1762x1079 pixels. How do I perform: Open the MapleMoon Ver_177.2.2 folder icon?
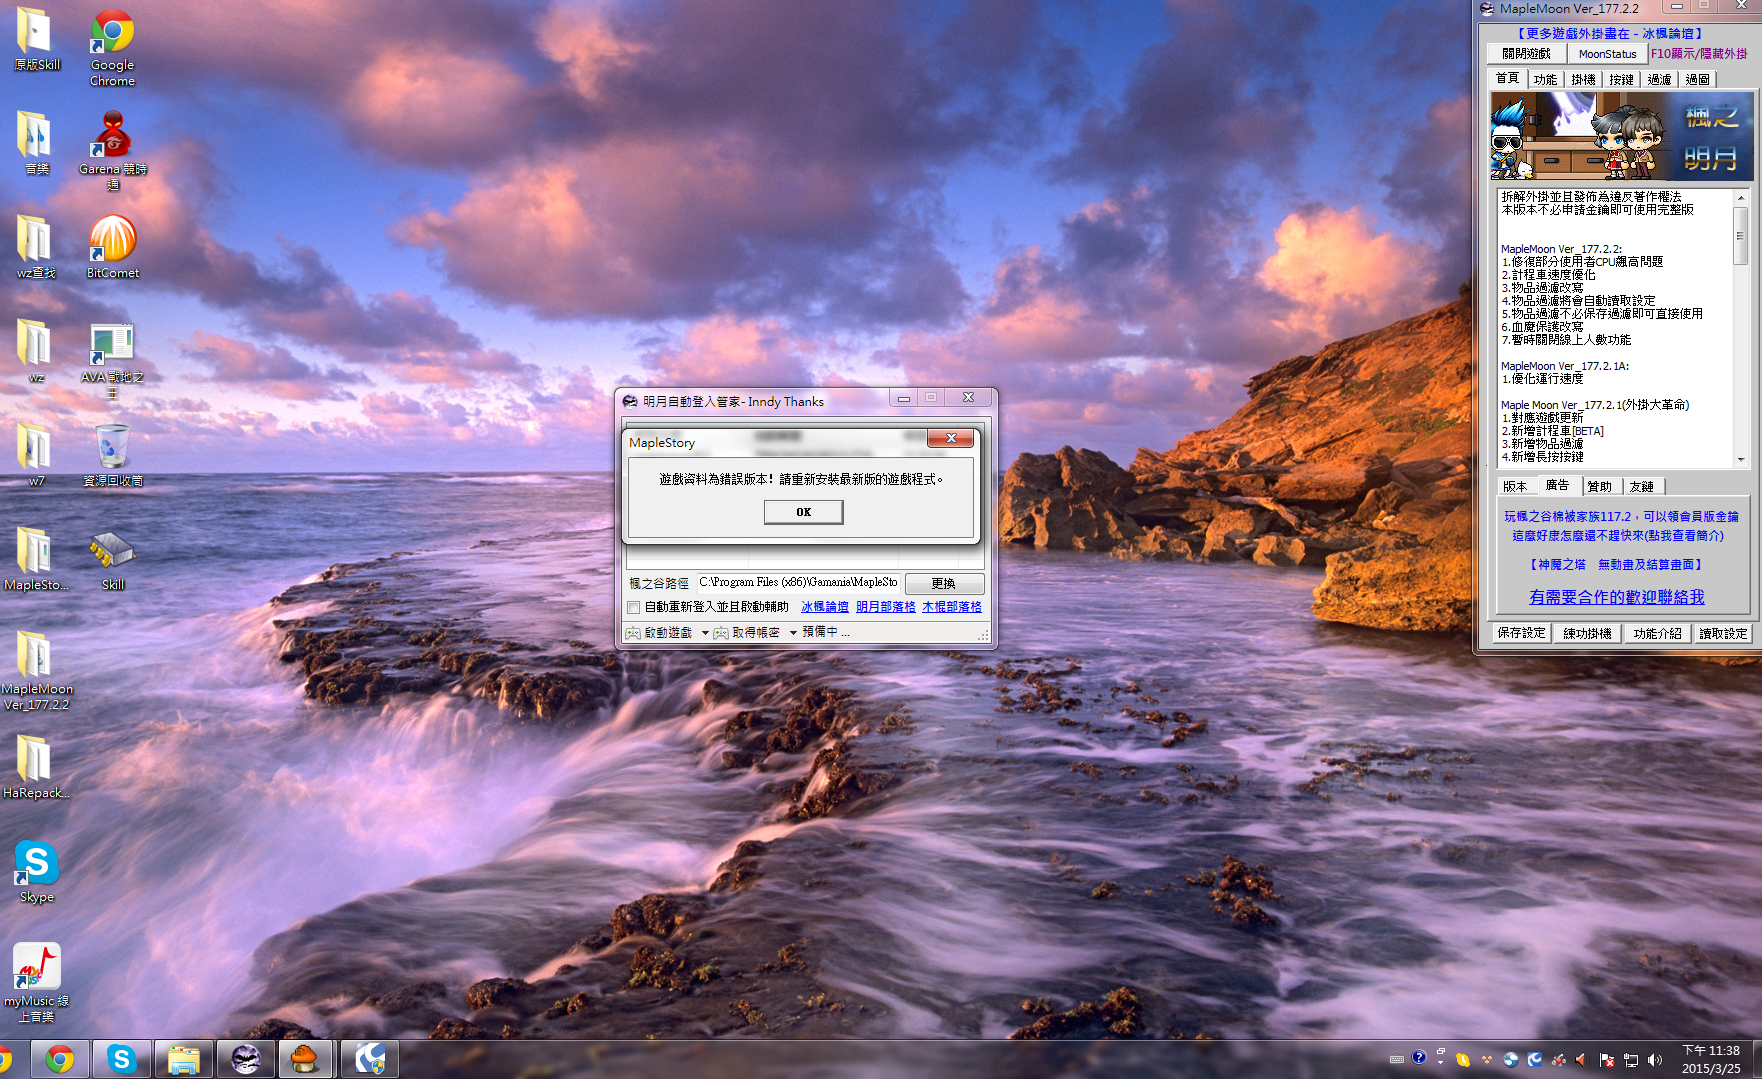[x=37, y=670]
